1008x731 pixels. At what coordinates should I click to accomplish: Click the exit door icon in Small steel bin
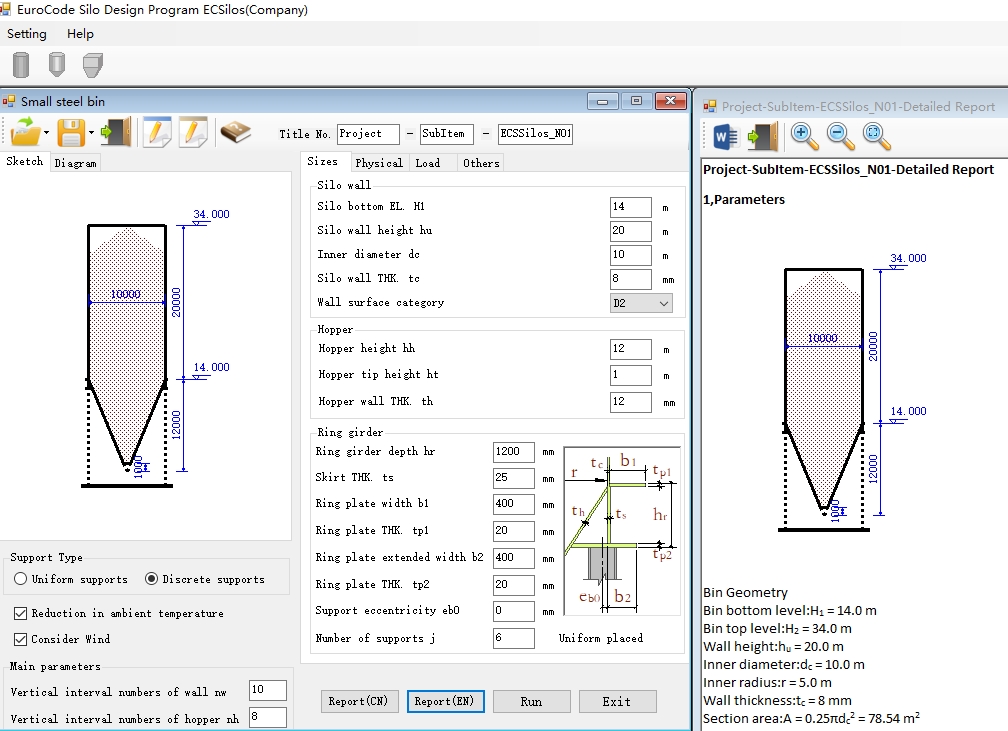(x=116, y=132)
